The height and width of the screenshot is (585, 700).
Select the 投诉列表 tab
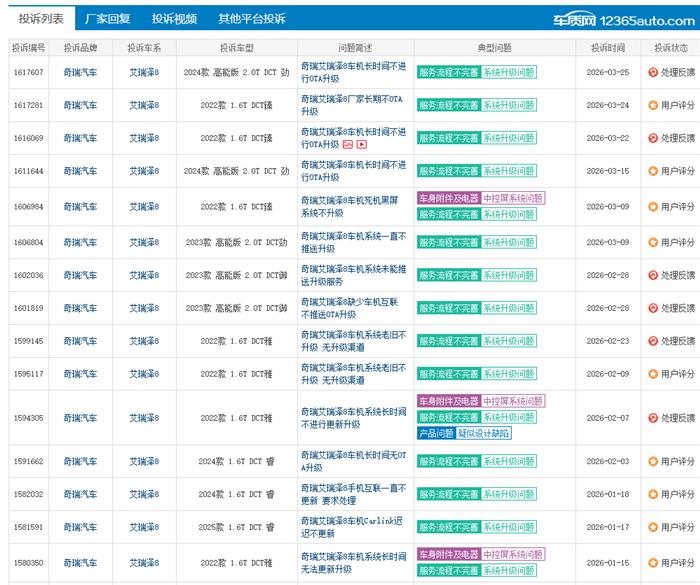(40, 19)
